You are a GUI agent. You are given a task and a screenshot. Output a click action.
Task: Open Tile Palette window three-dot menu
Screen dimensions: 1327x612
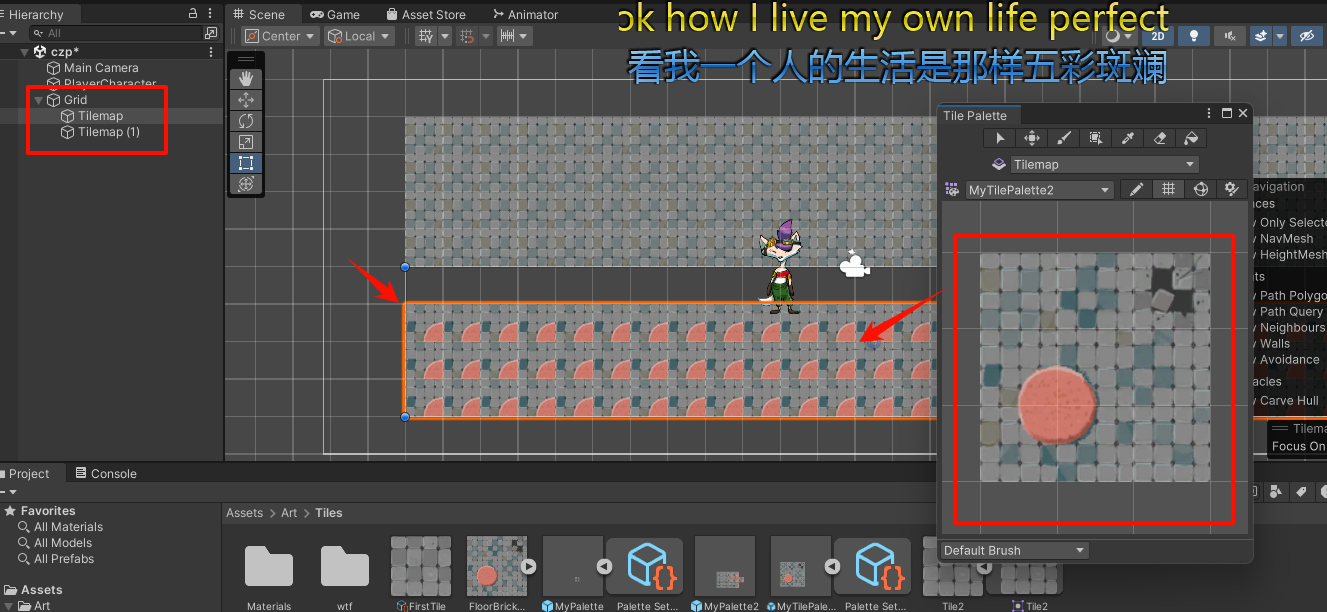pos(1210,114)
